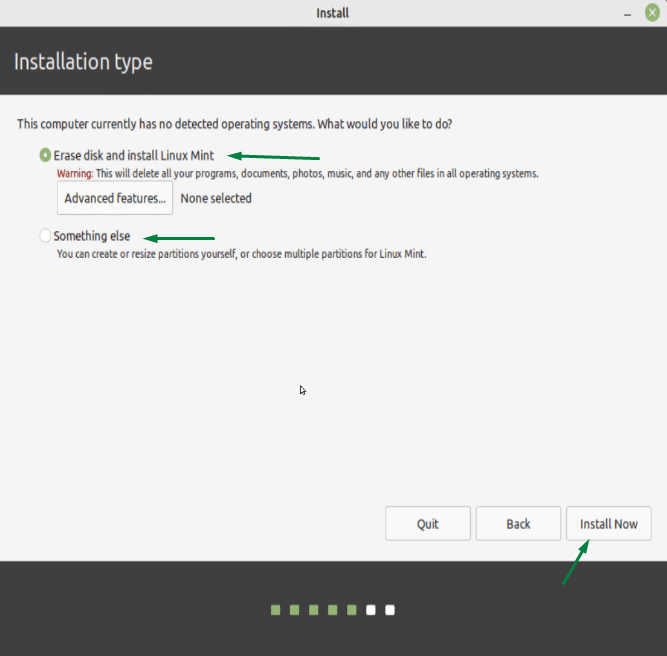Screen dimensions: 667x656
Task: Open the Advanced features... dialog
Action: click(x=115, y=198)
